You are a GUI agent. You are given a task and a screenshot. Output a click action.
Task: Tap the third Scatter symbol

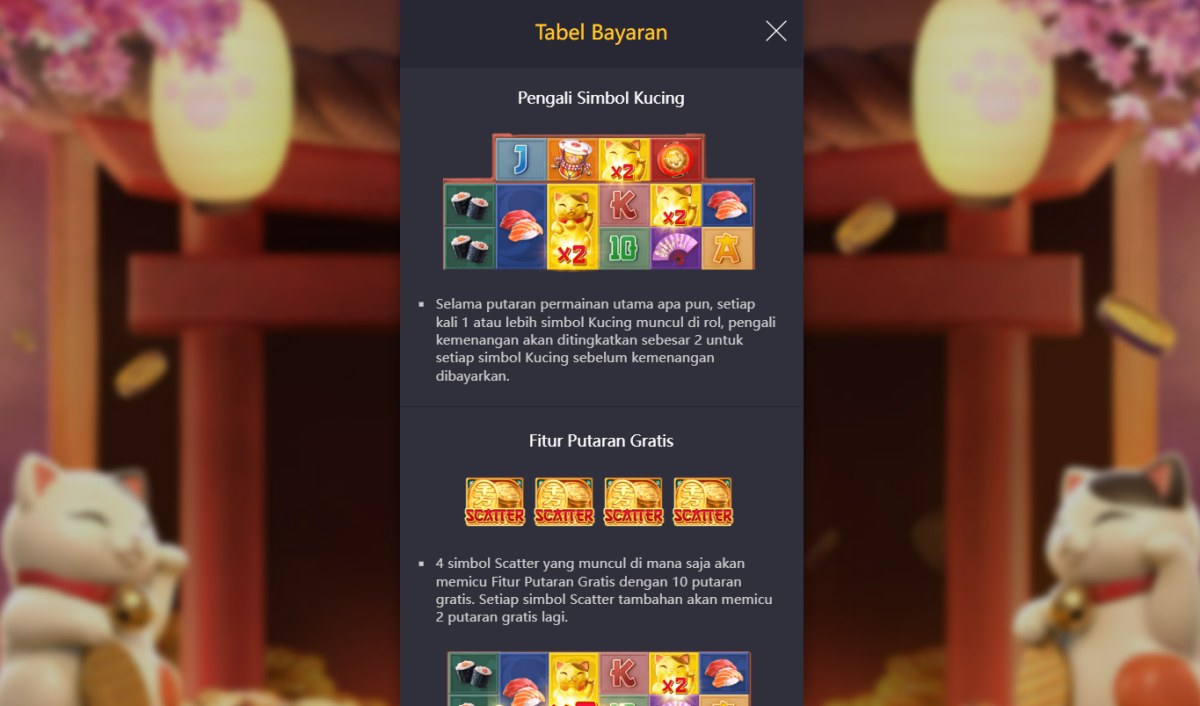pyautogui.click(x=633, y=502)
